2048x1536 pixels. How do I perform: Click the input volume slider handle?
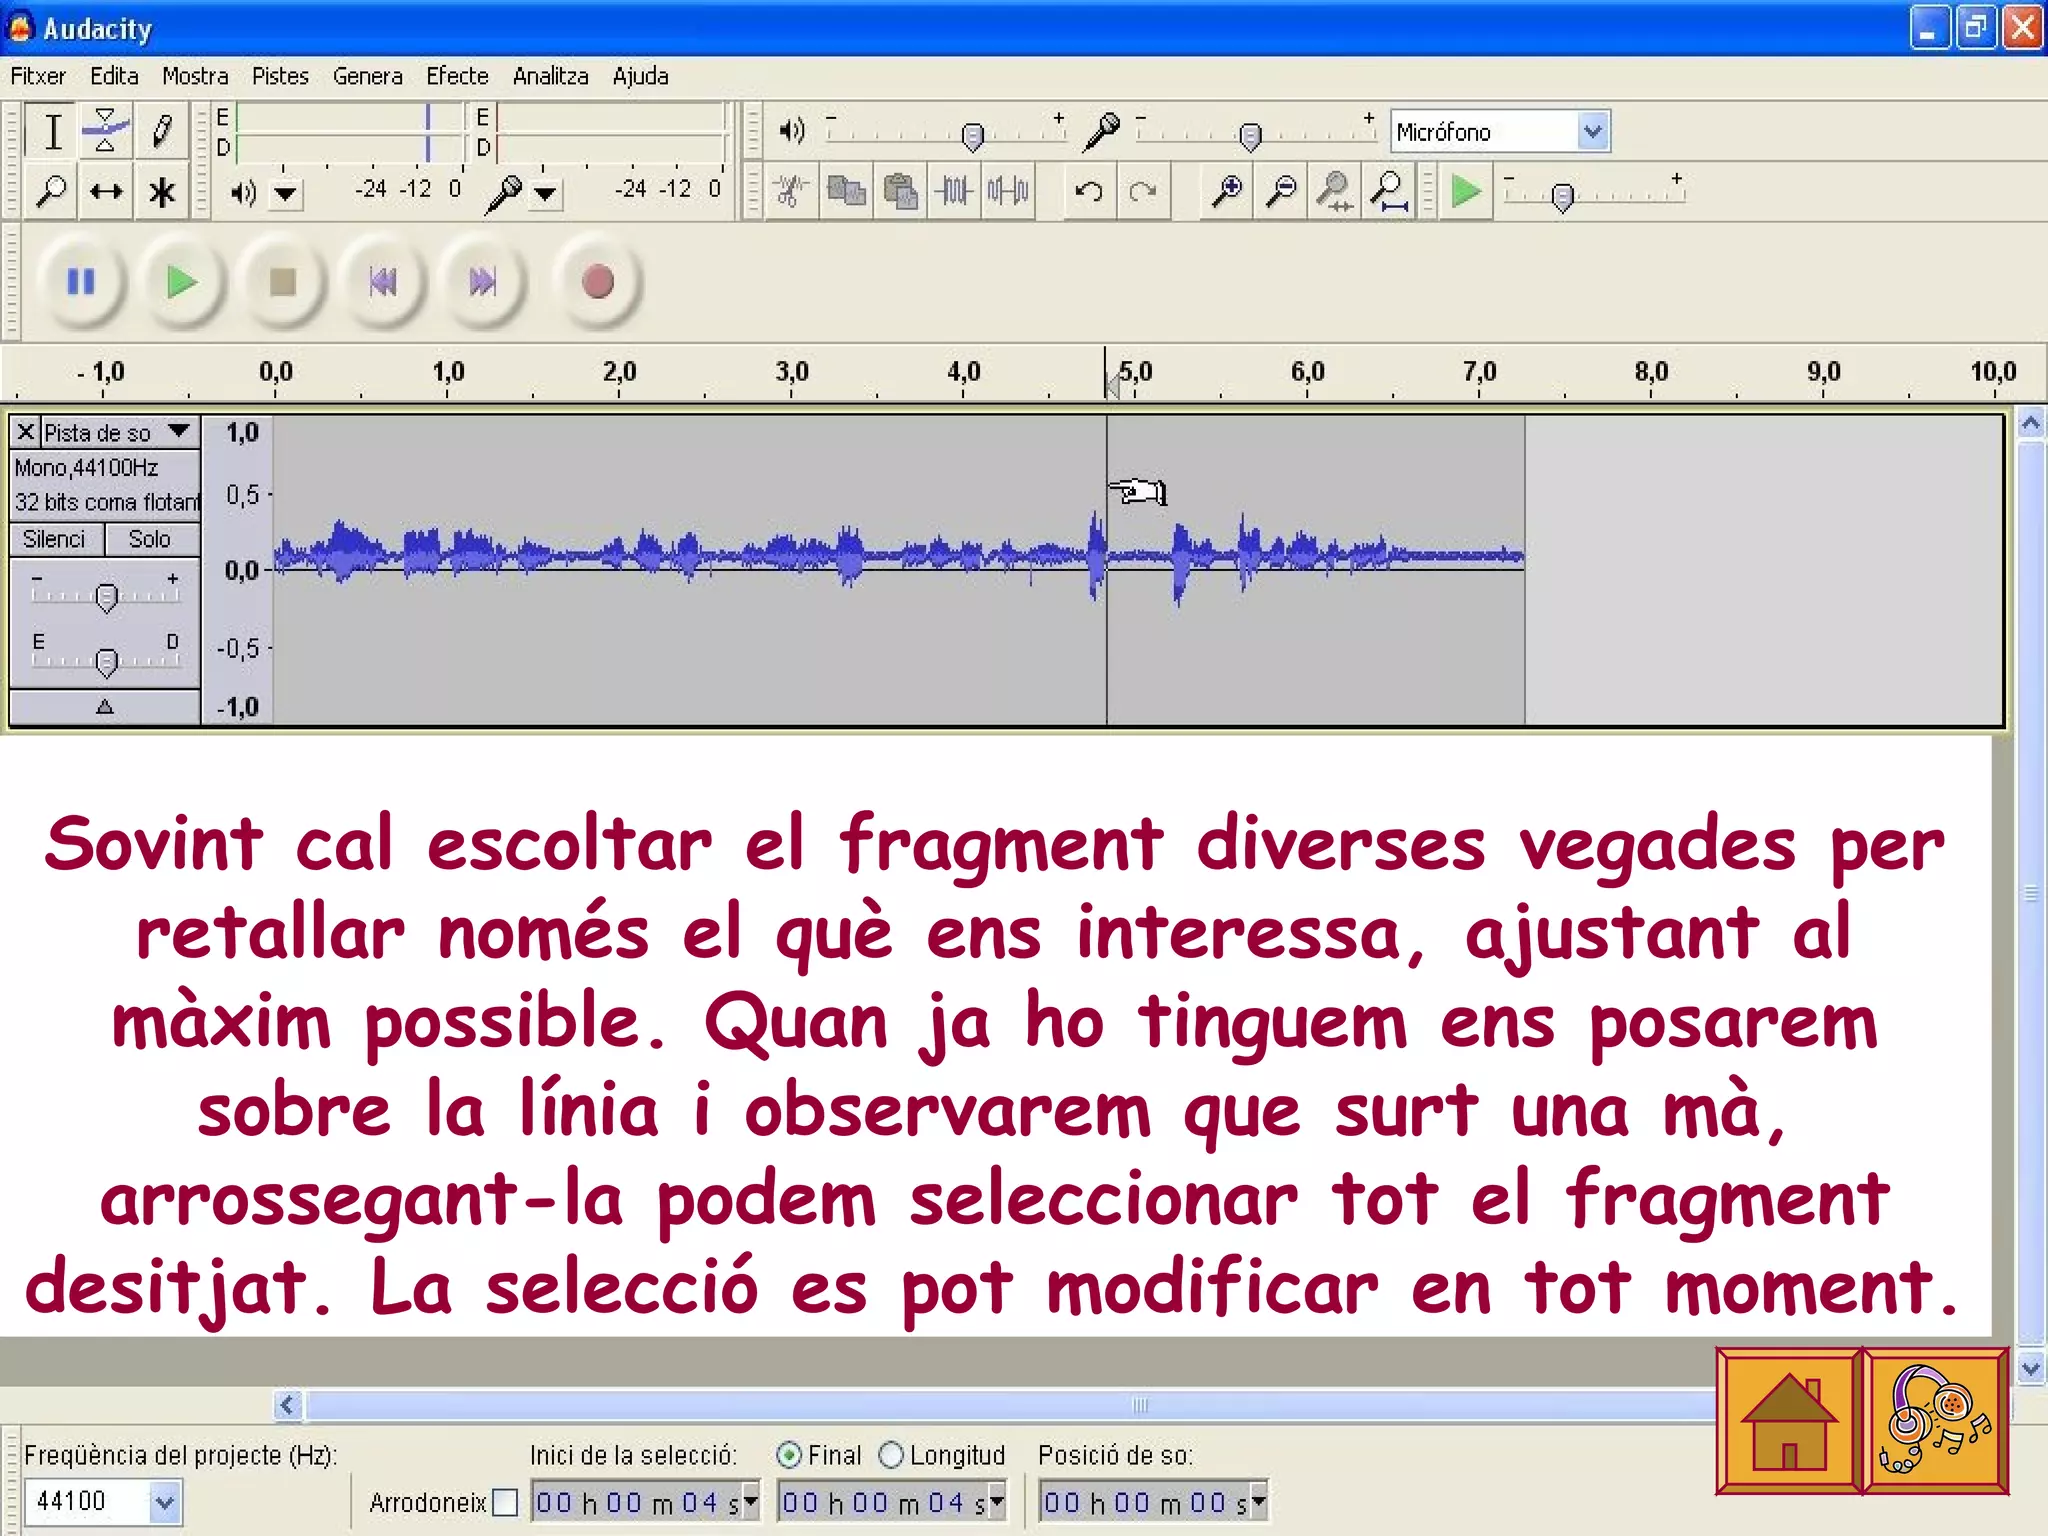(x=1250, y=136)
